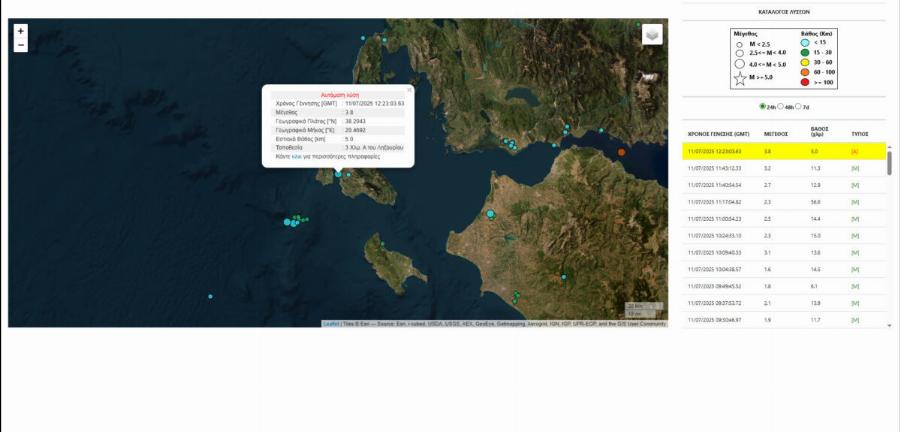Screen dimensions: 900x432
Task: Click the cyan marker below the popup tip
Action: pyautogui.click(x=338, y=174)
